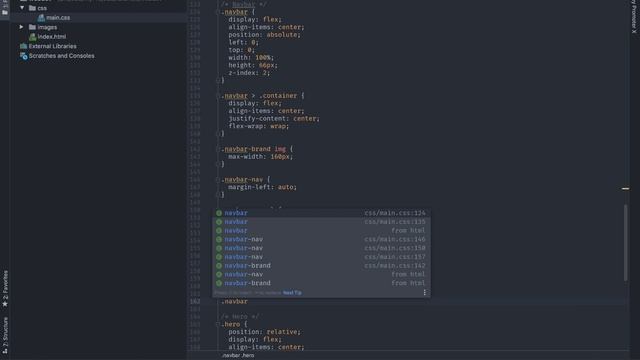
Task: Click the images folder icon
Action: (32, 27)
